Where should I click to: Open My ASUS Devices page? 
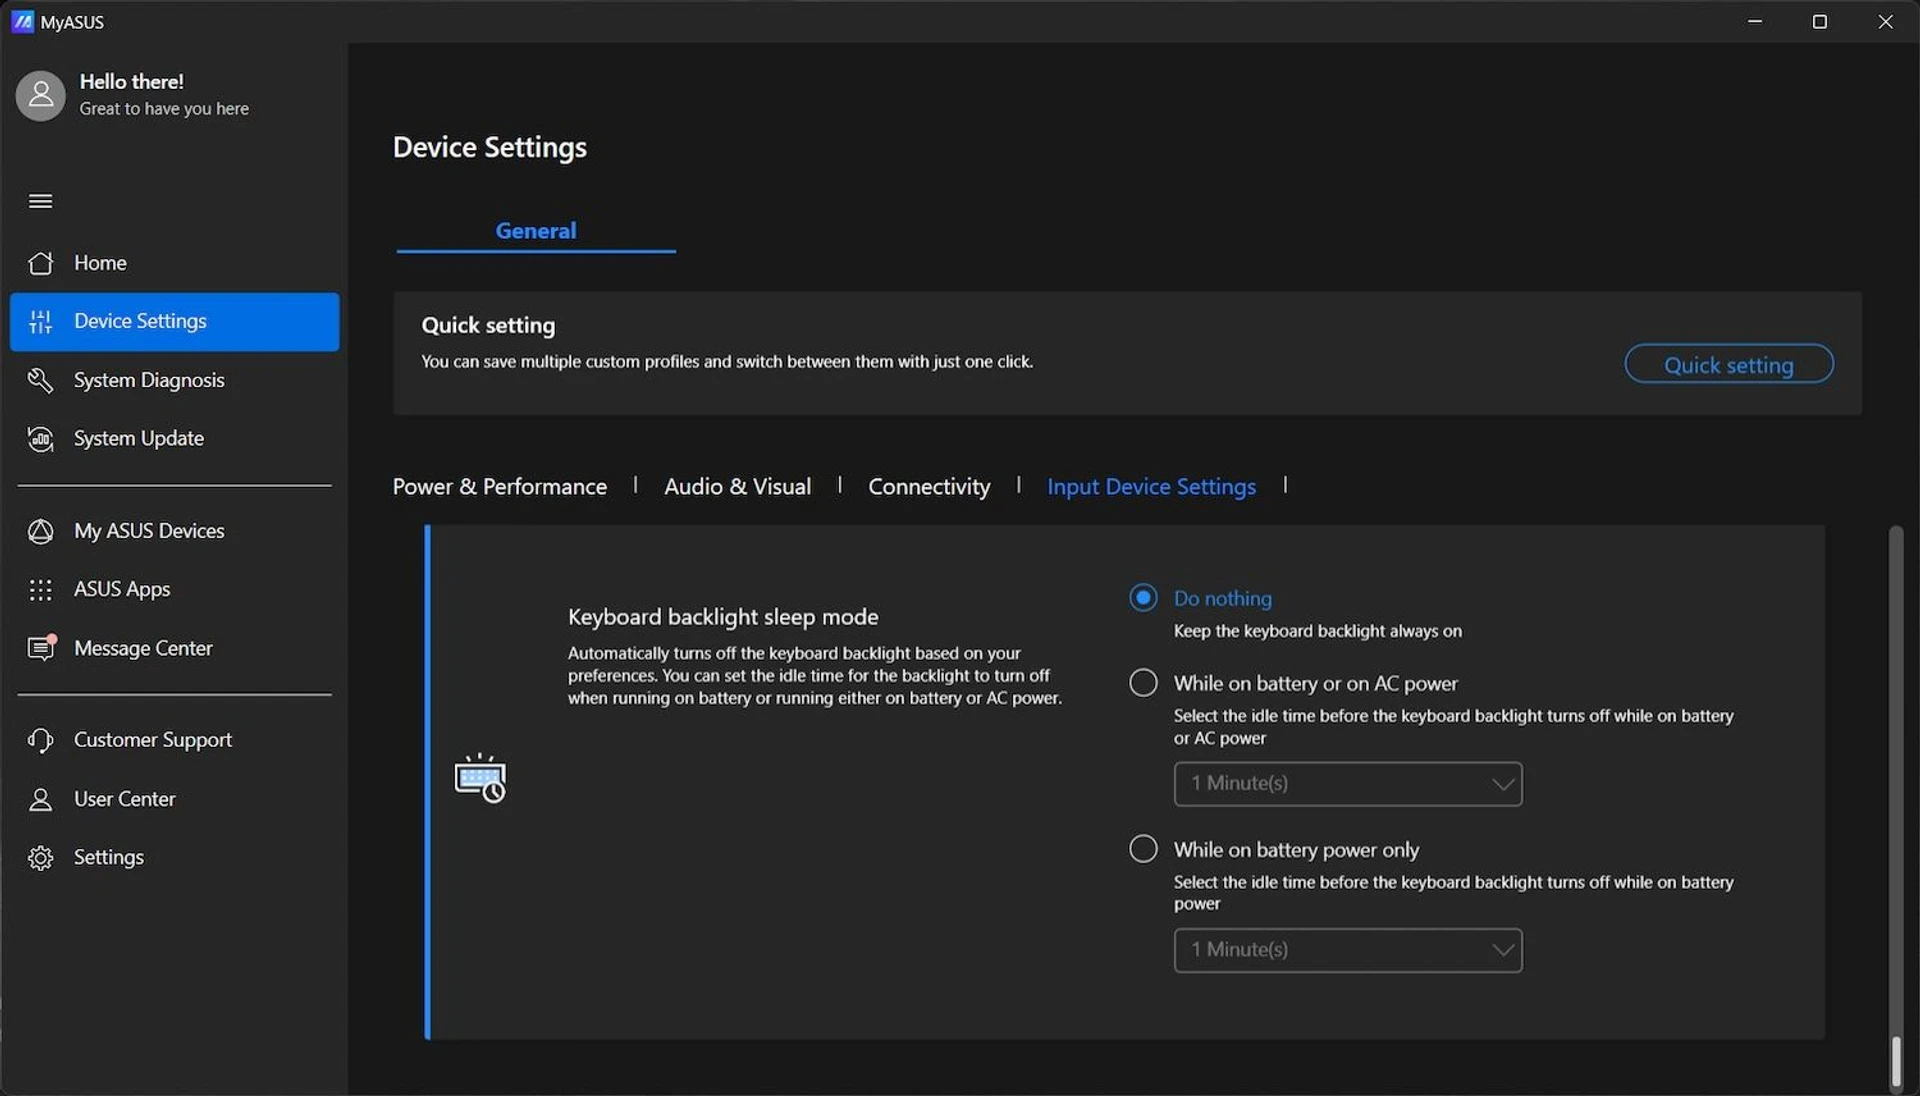click(175, 531)
